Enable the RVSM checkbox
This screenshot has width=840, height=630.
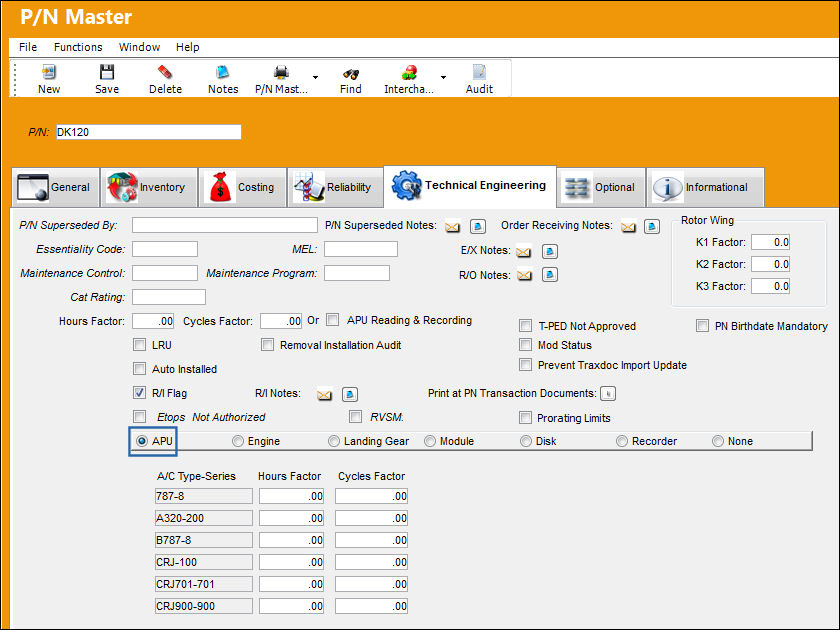point(355,416)
